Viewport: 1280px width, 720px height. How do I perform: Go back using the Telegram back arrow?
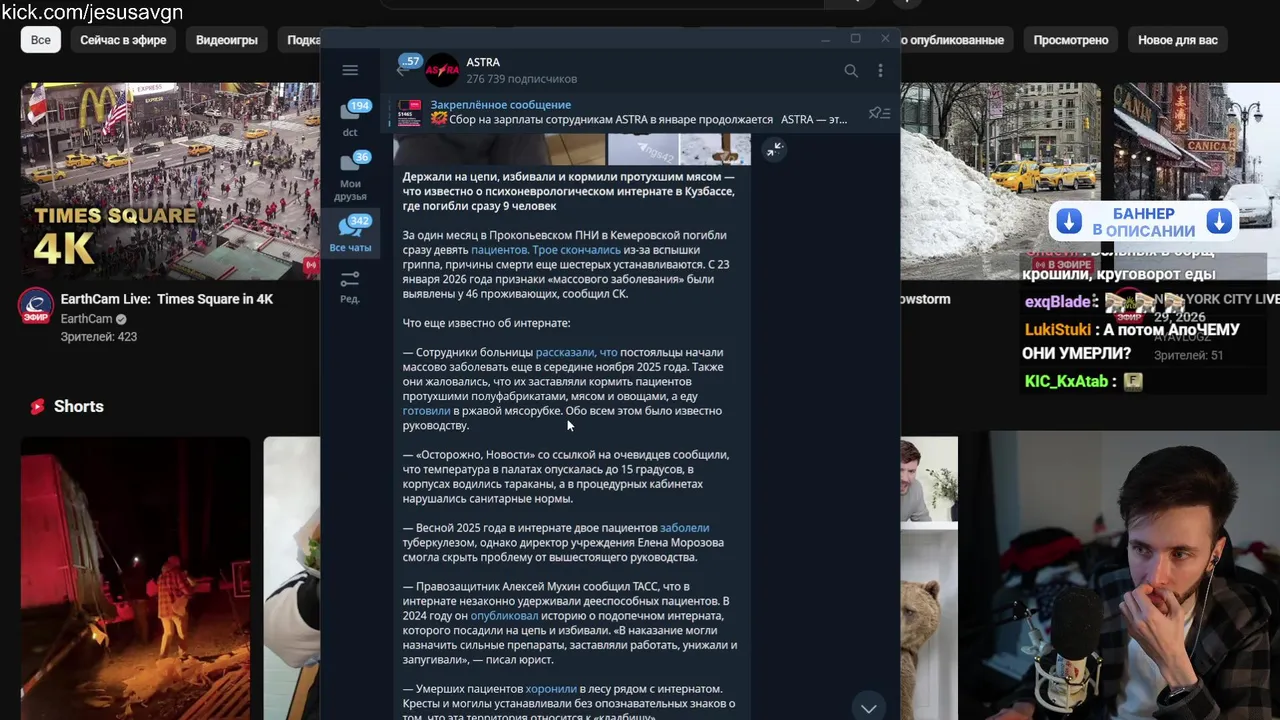pos(402,70)
